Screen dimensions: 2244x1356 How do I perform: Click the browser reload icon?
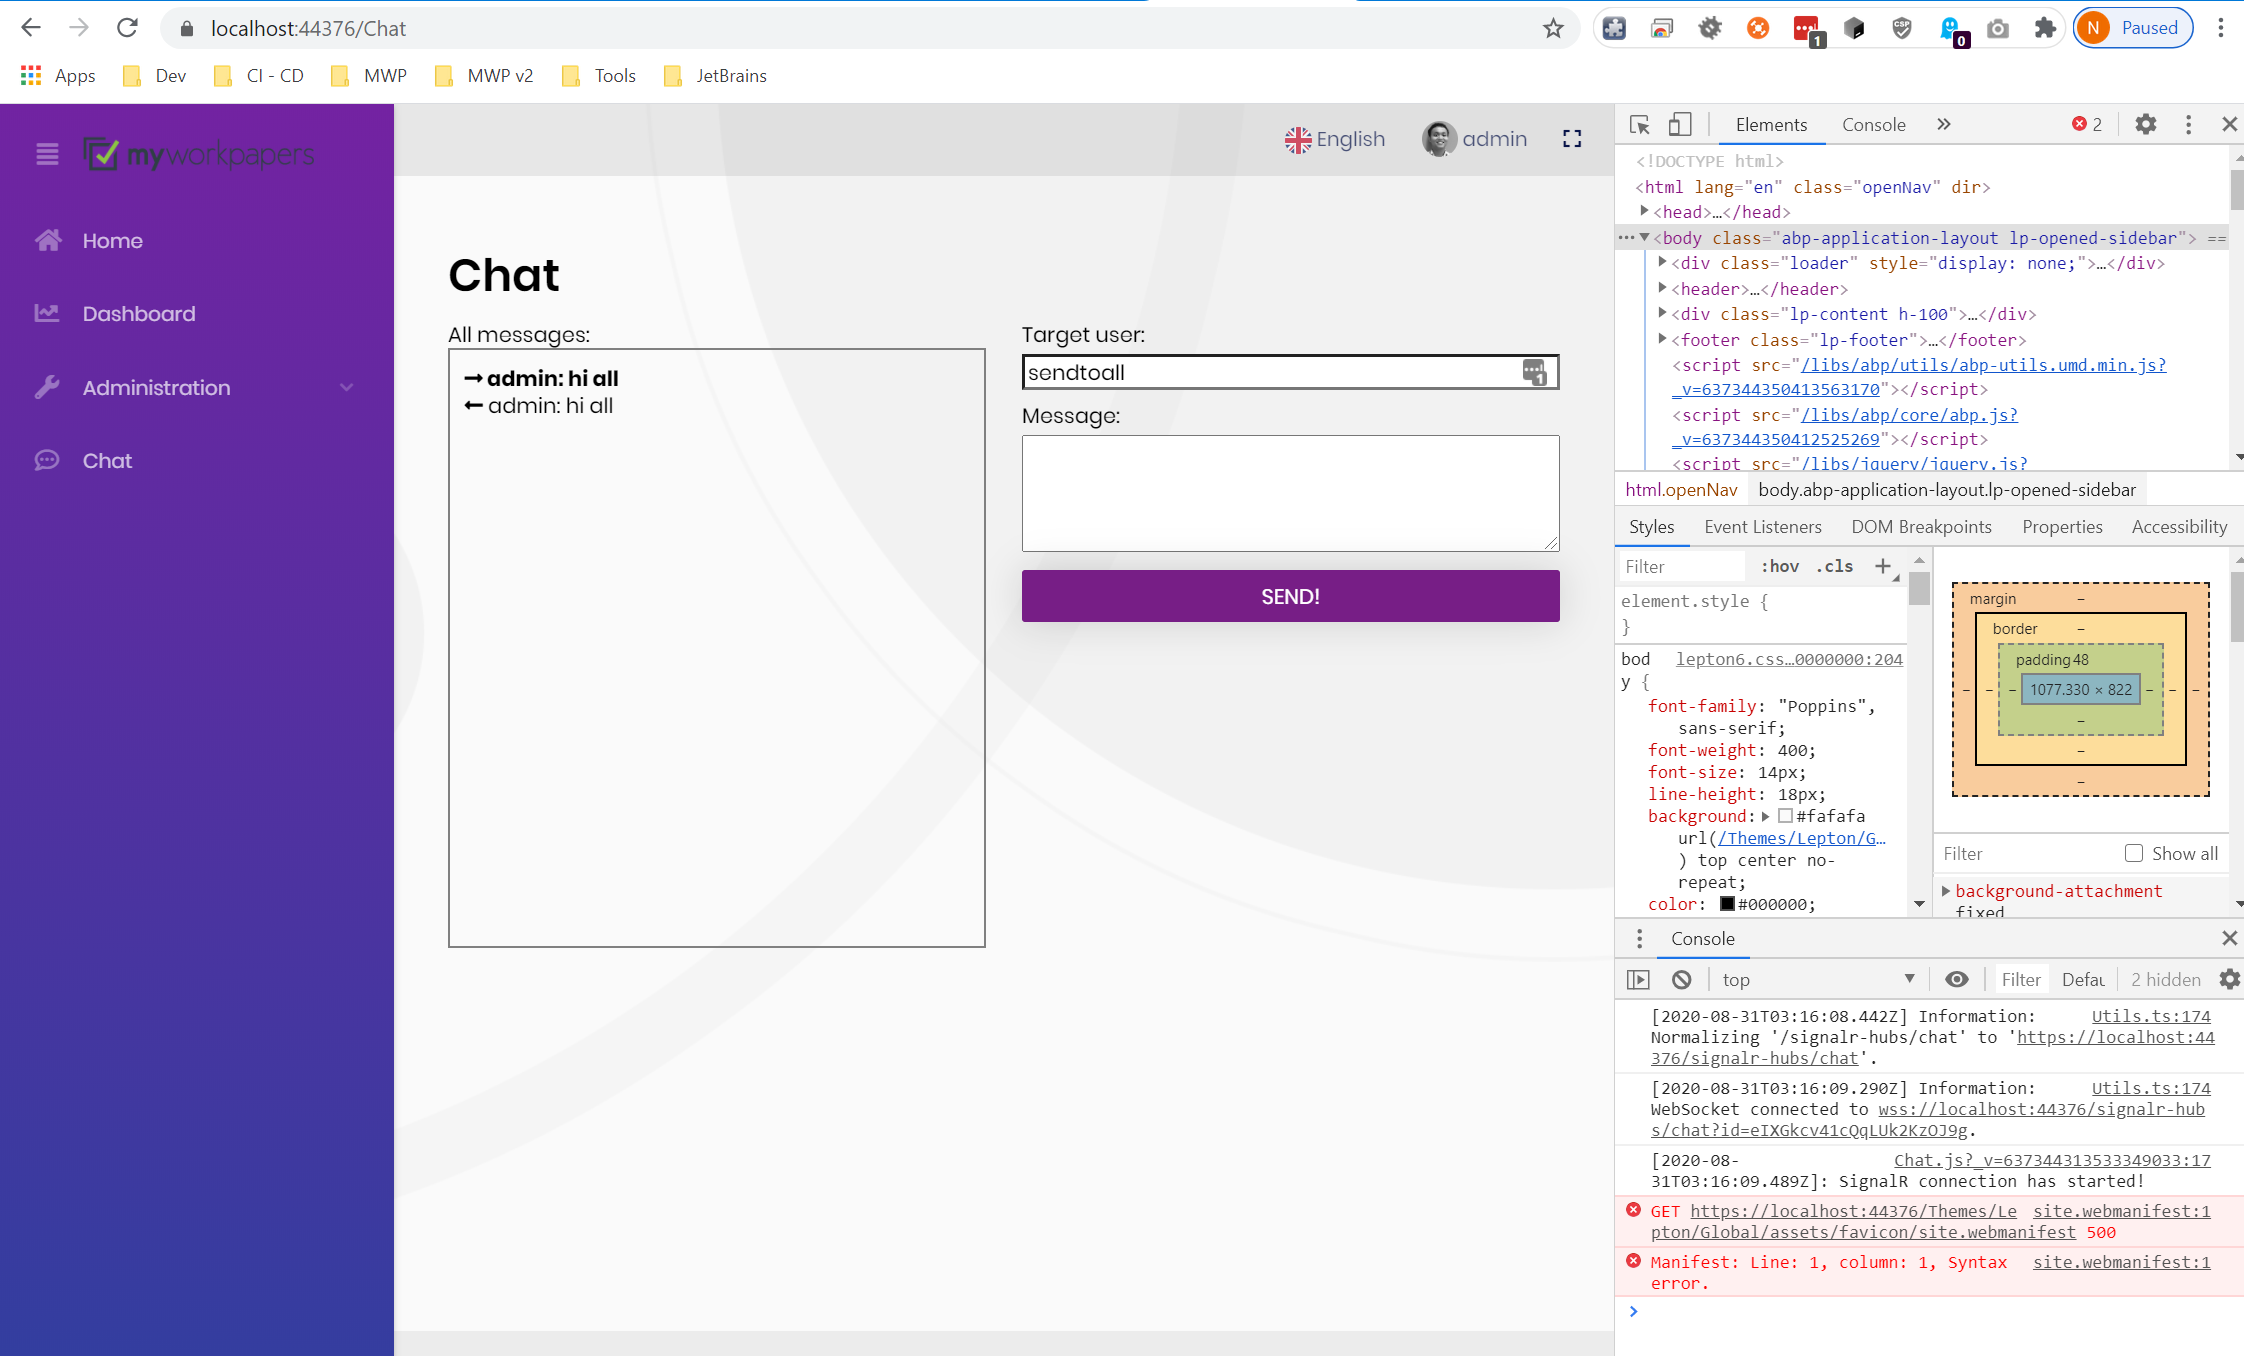coord(127,28)
